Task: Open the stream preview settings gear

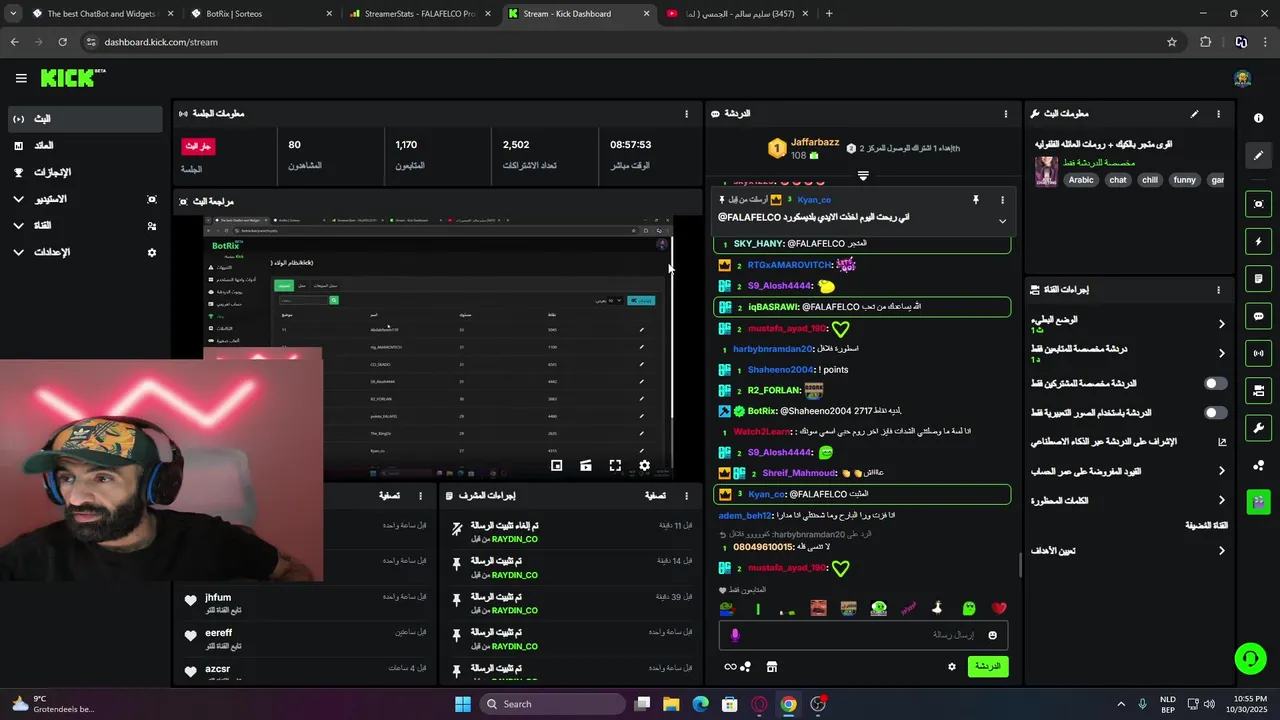Action: click(644, 465)
